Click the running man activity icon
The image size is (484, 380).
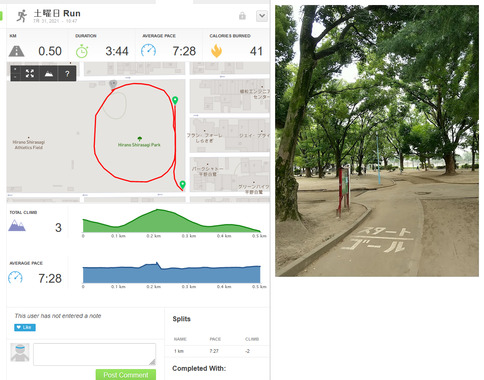(22, 16)
